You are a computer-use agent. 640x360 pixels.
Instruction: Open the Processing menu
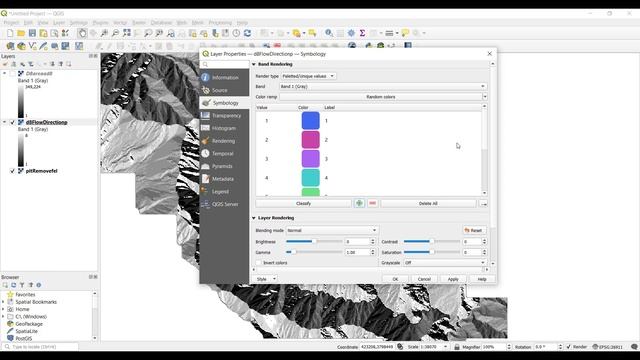coord(220,22)
